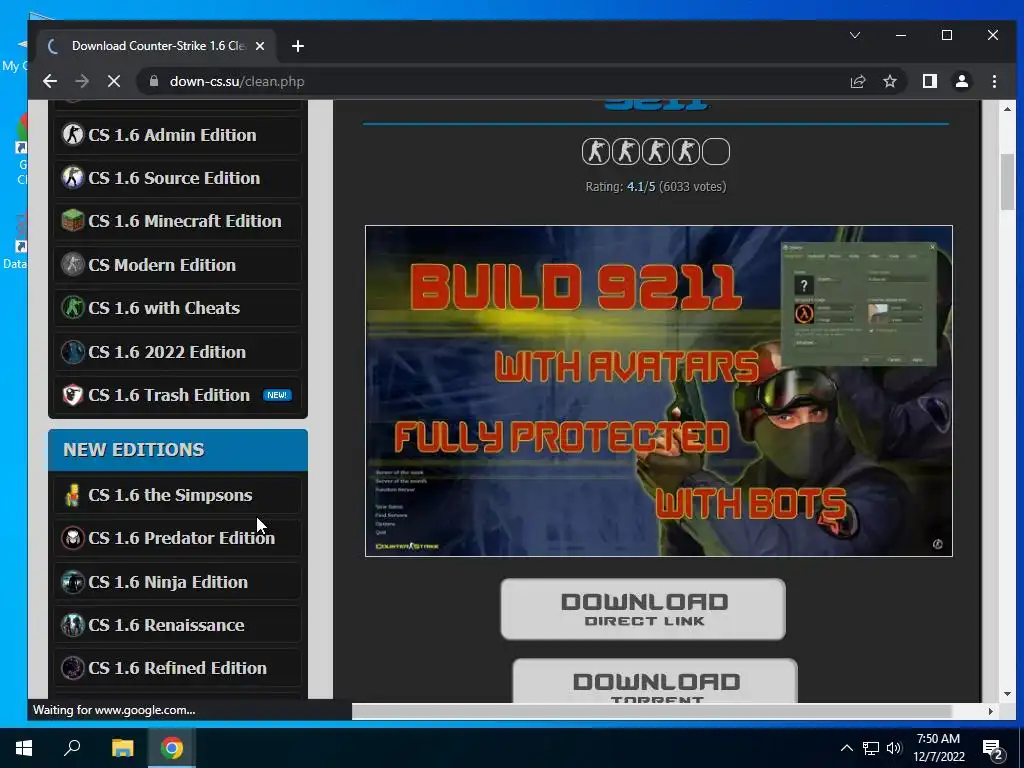This screenshot has width=1024, height=768.
Task: Open CS 1.6 with Cheats
Action: [177, 308]
